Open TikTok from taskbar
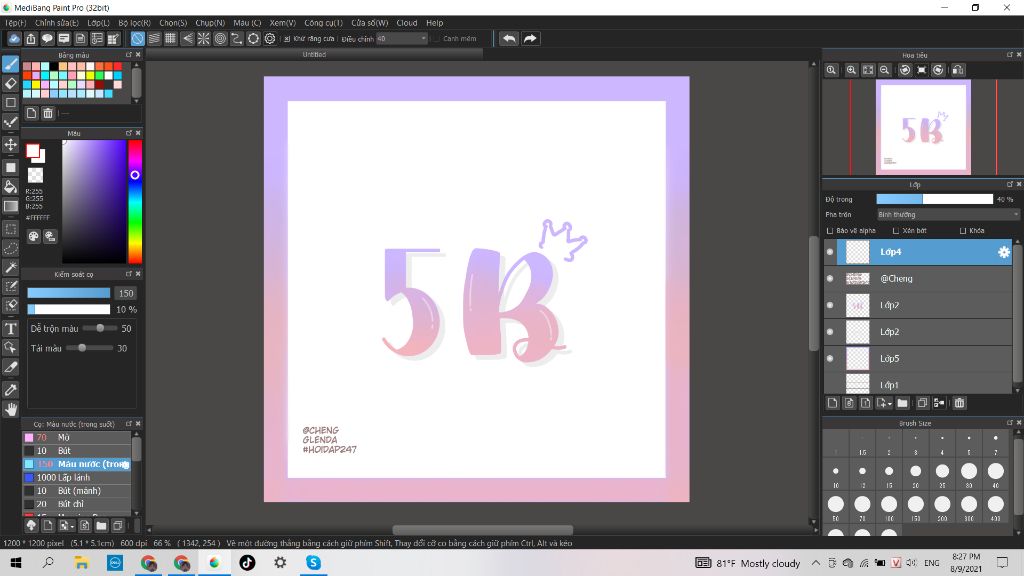The width and height of the screenshot is (1024, 576). pyautogui.click(x=247, y=562)
